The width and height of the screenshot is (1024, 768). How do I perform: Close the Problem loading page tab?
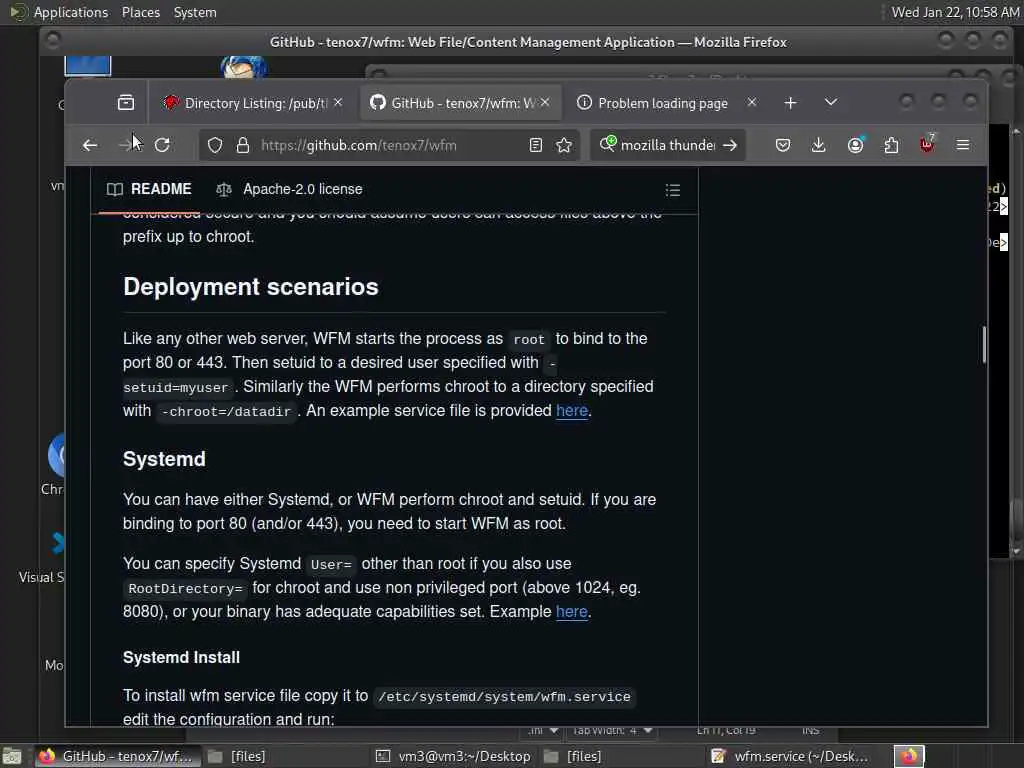tap(752, 103)
